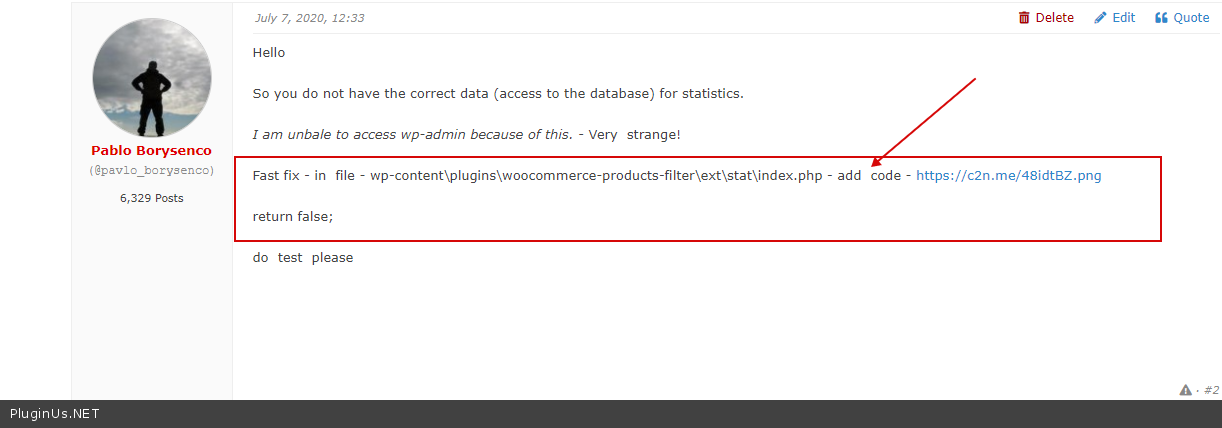Click the pencil icon beside Edit
Image resolution: width=1222 pixels, height=428 pixels.
(1101, 18)
